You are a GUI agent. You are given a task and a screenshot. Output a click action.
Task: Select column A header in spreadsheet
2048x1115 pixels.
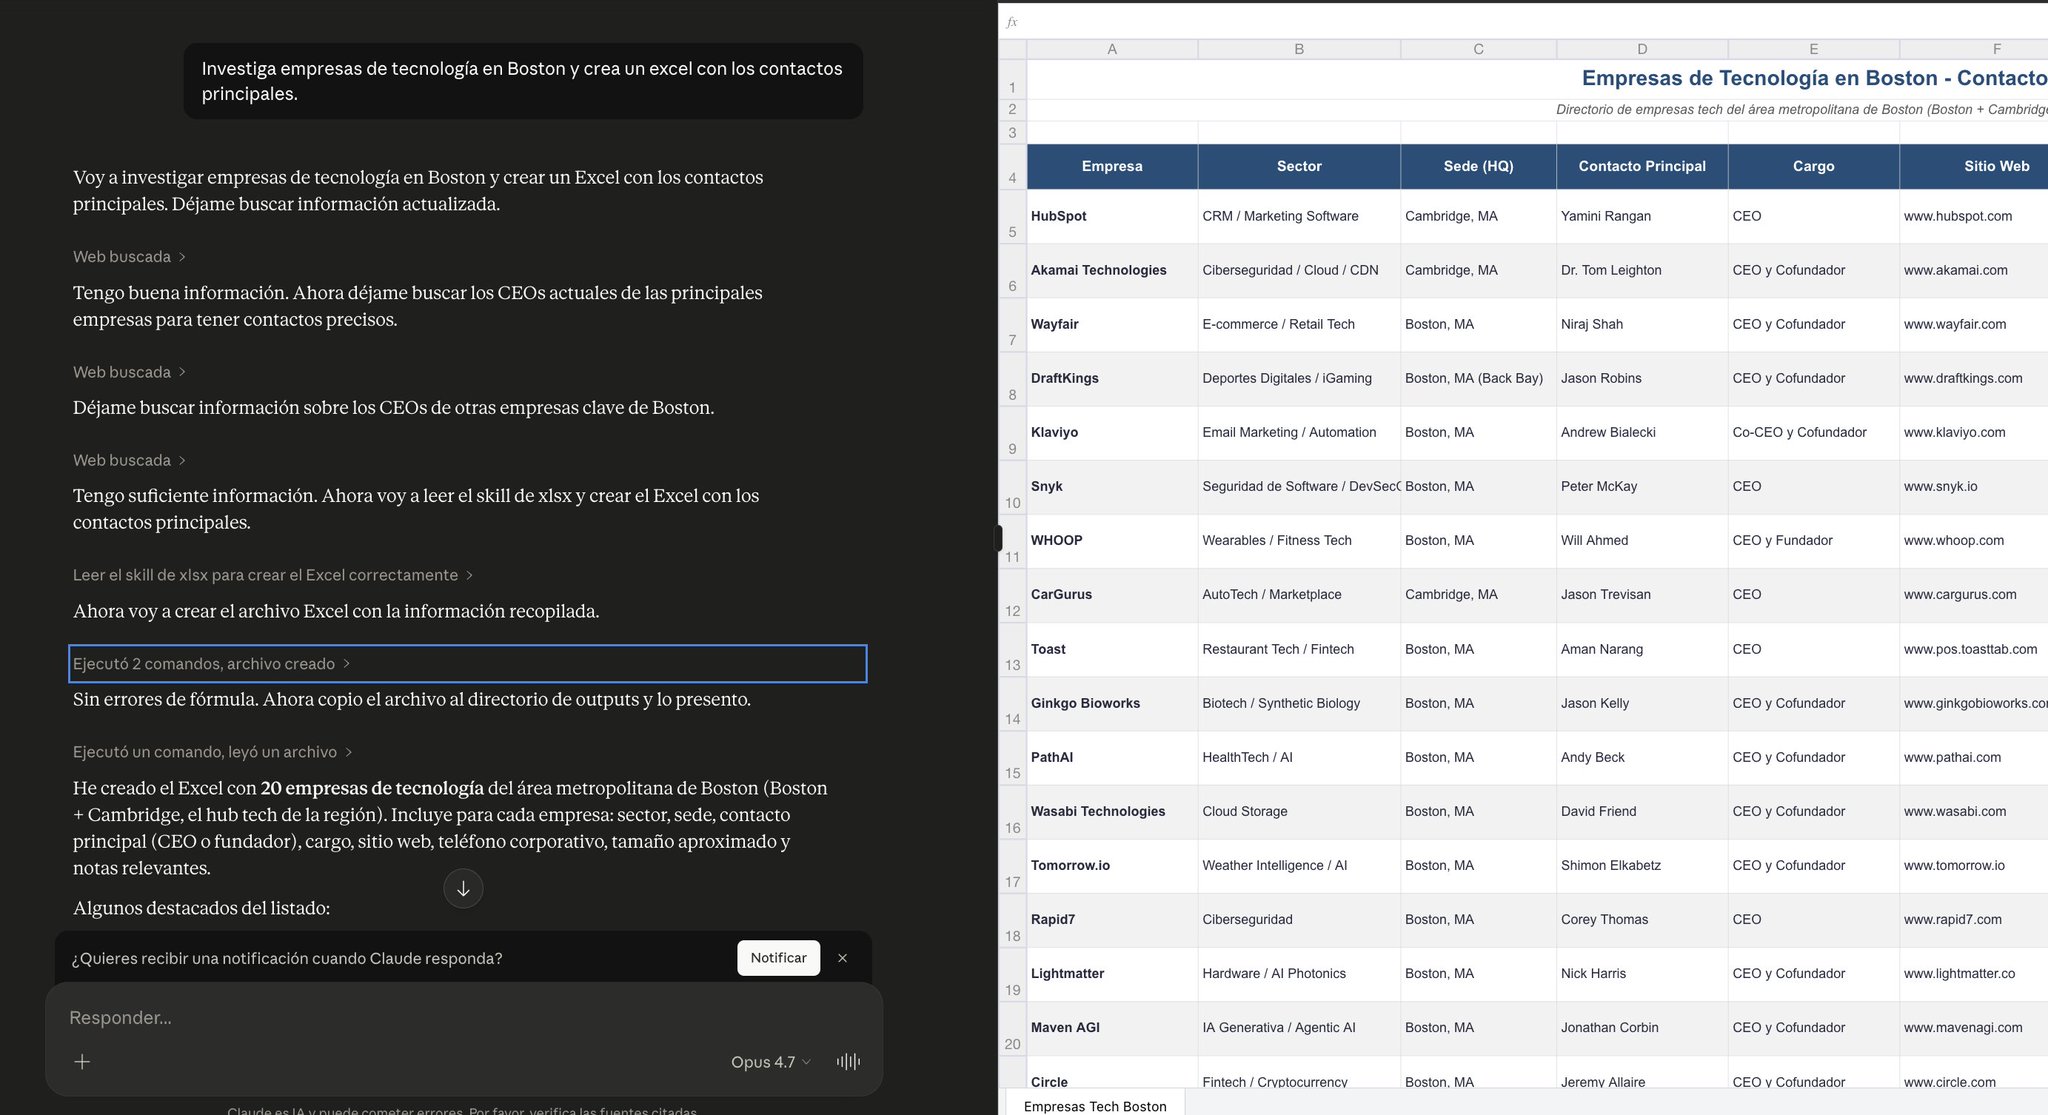point(1112,49)
